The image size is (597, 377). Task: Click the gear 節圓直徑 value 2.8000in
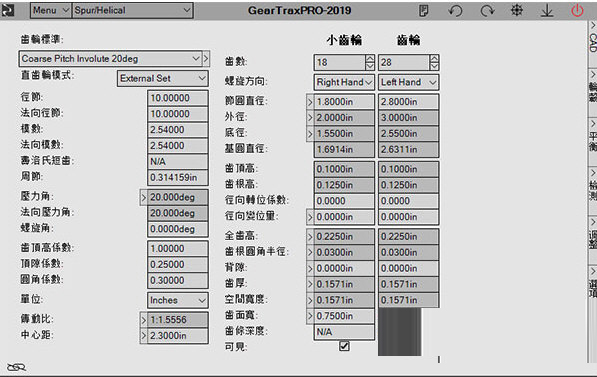tap(408, 102)
